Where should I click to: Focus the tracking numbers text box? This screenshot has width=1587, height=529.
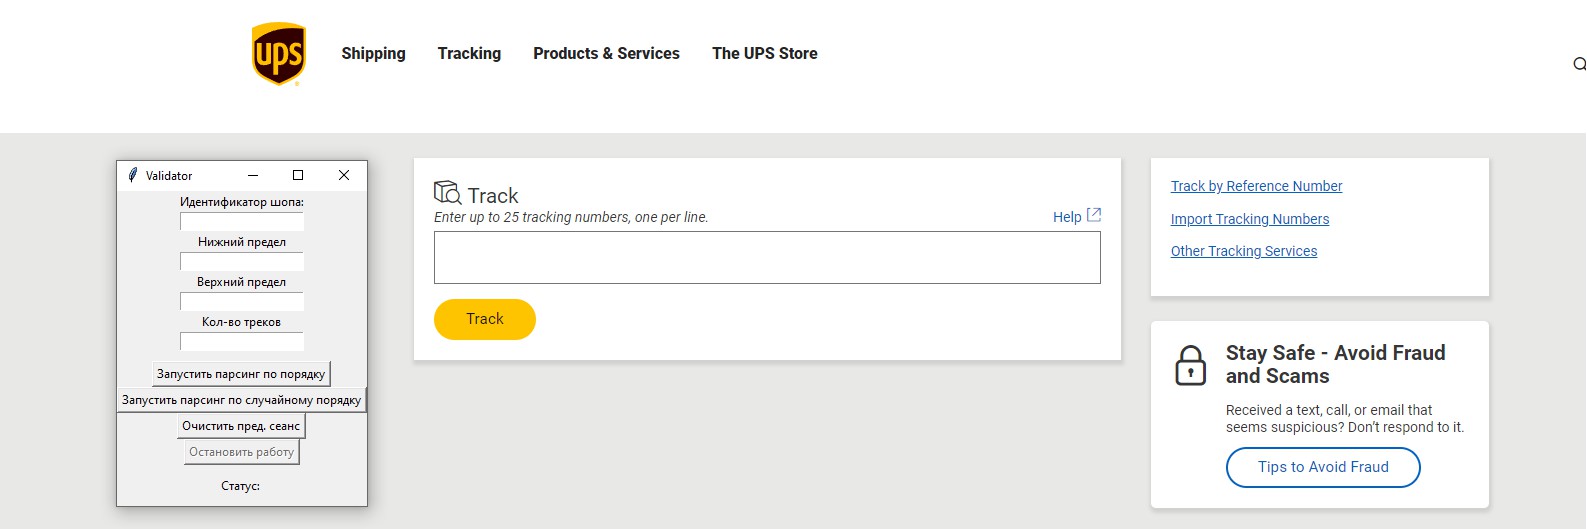767,258
